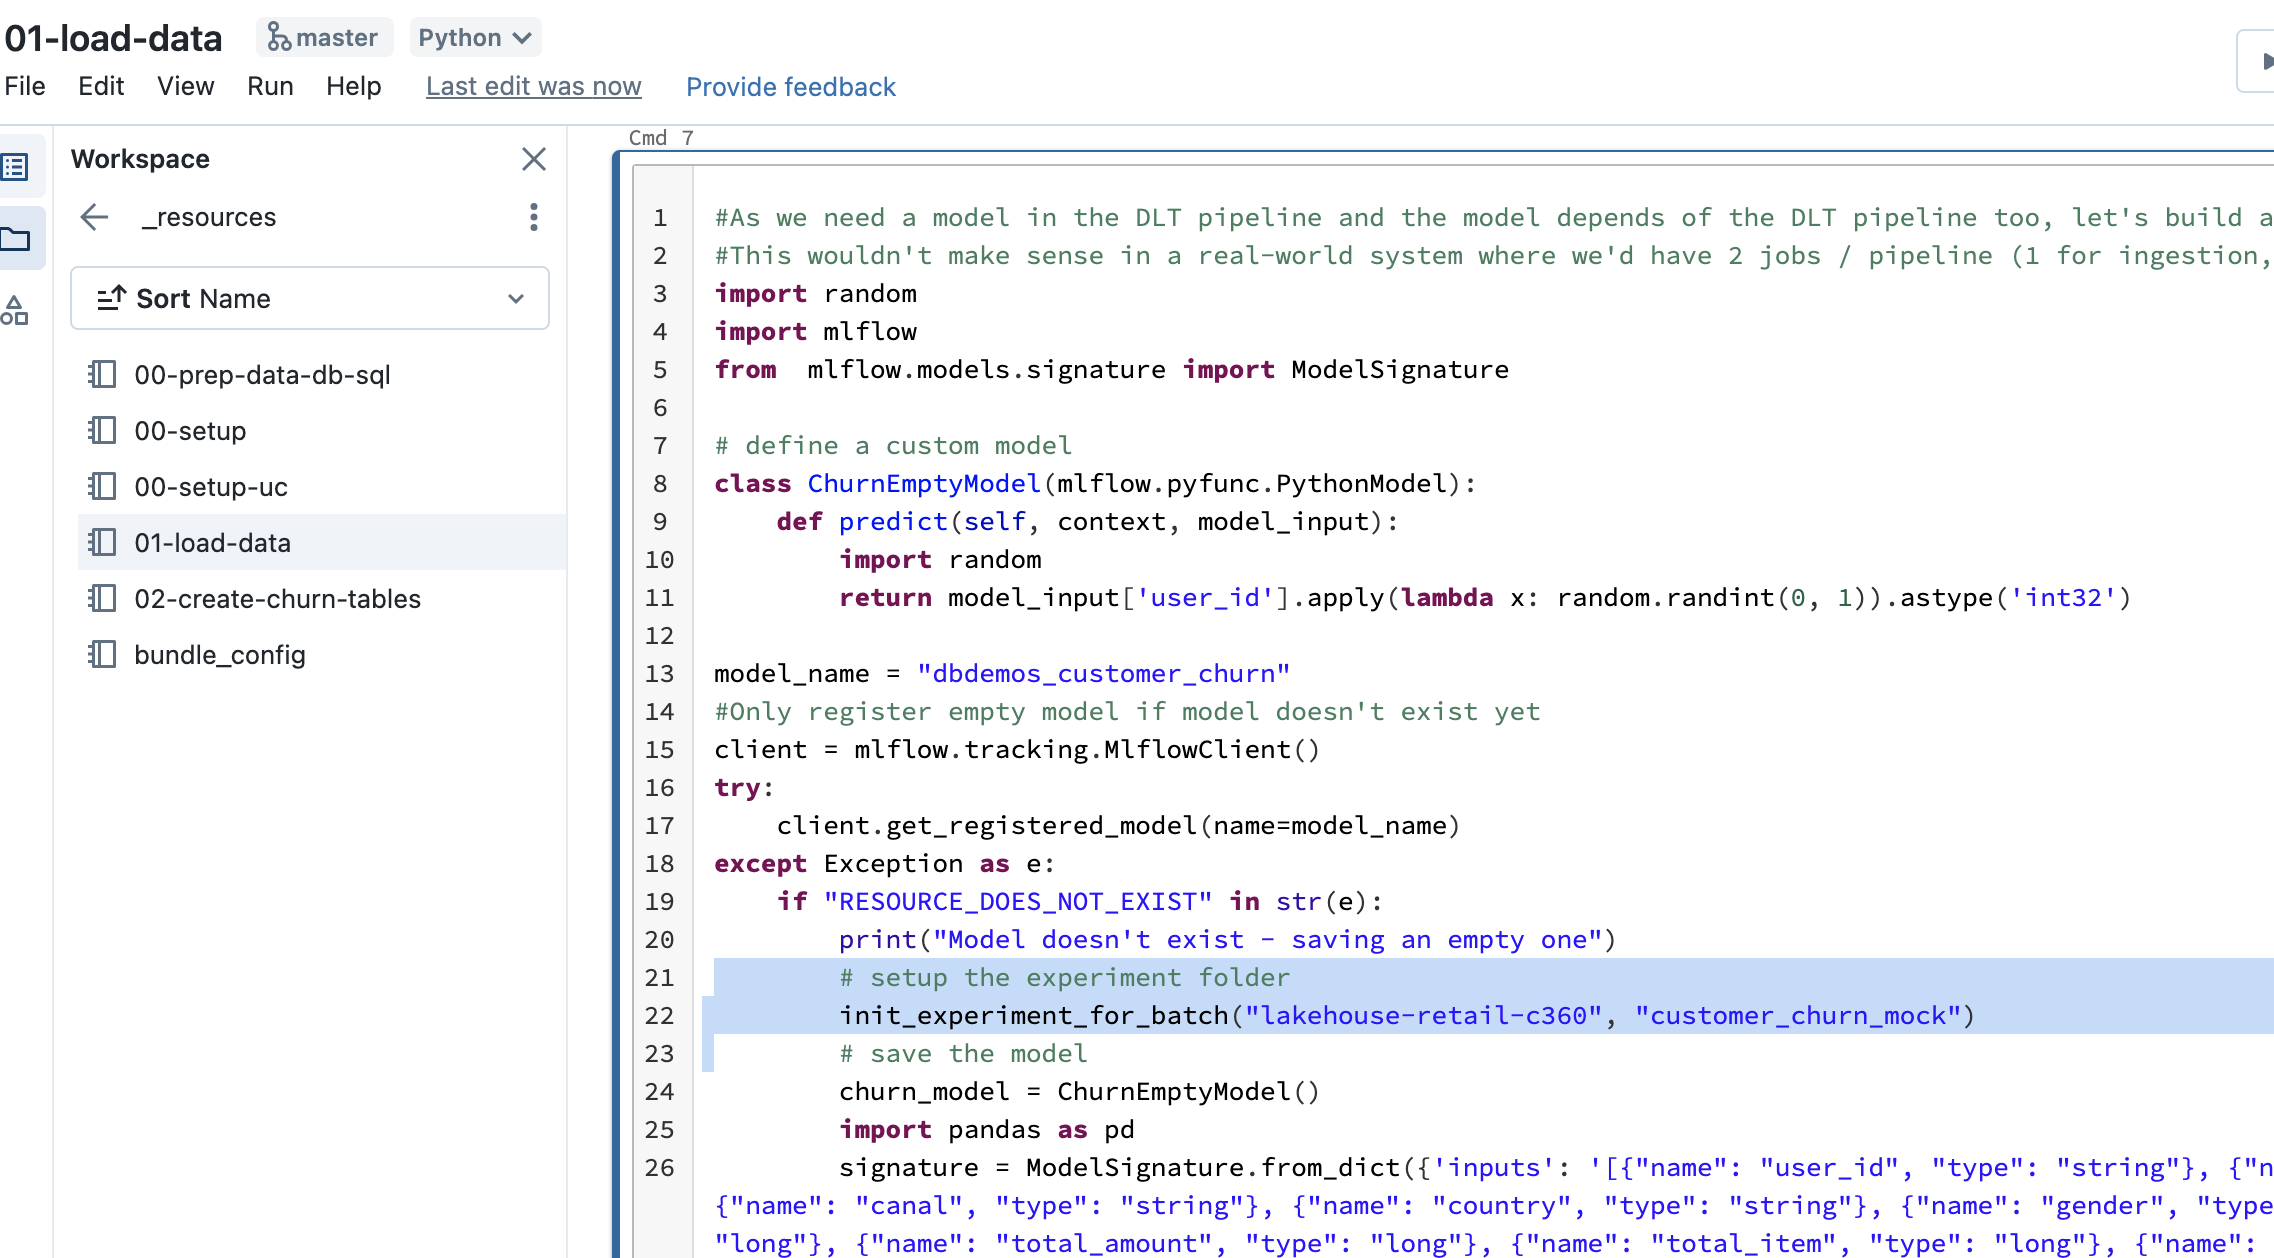The image size is (2274, 1258).
Task: Open notebook 00-prep-data-db-sql
Action: pos(322,375)
